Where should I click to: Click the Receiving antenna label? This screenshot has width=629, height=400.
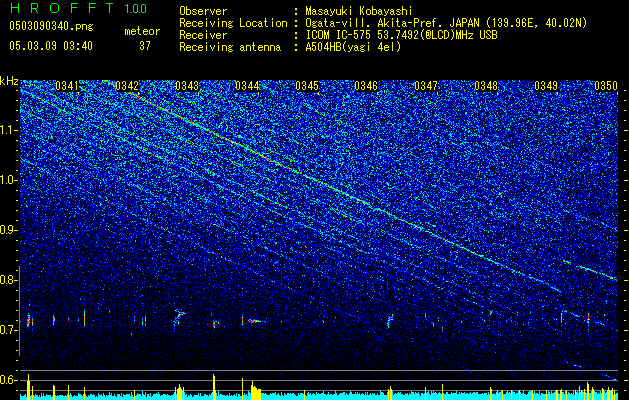[230, 47]
